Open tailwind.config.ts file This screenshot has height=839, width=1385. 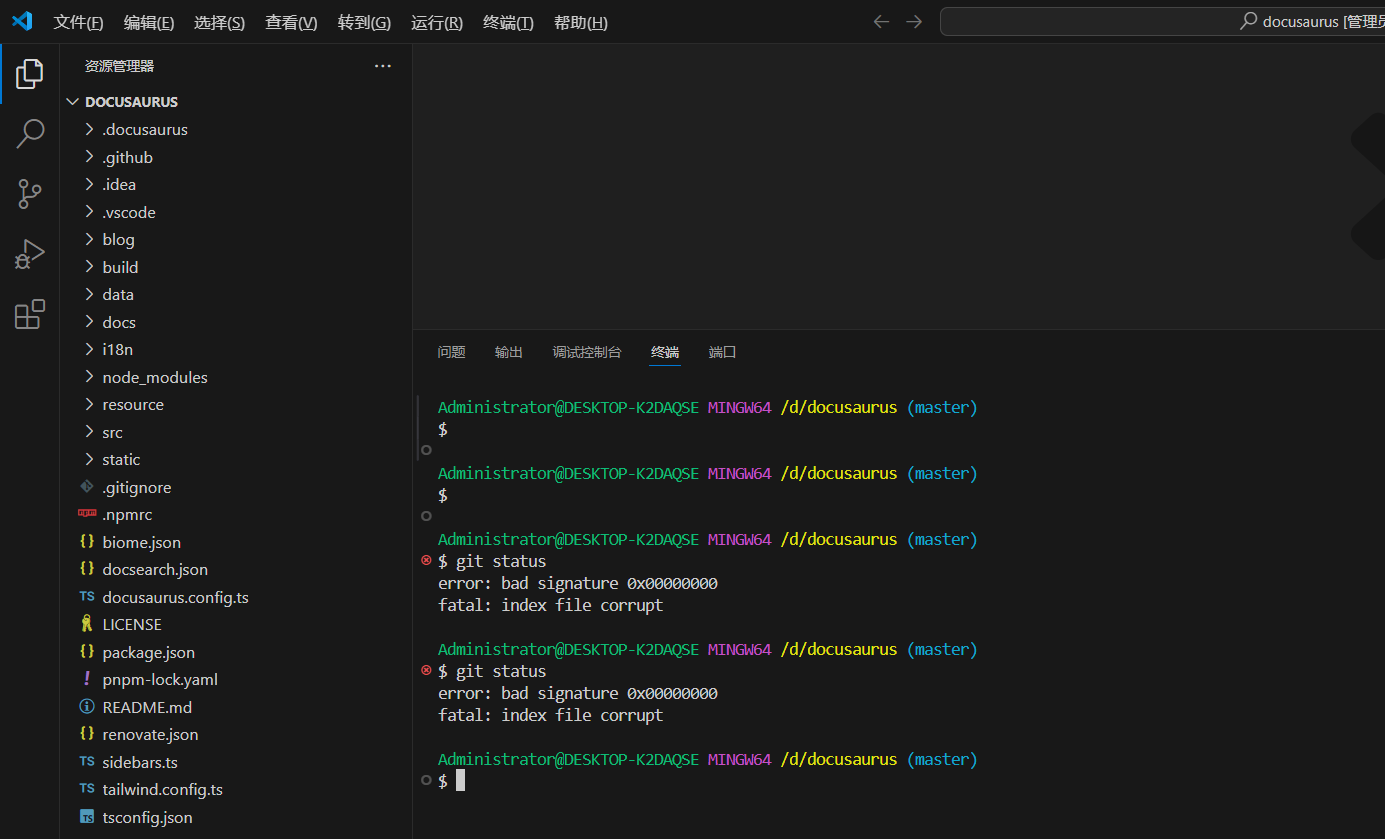[x=162, y=789]
